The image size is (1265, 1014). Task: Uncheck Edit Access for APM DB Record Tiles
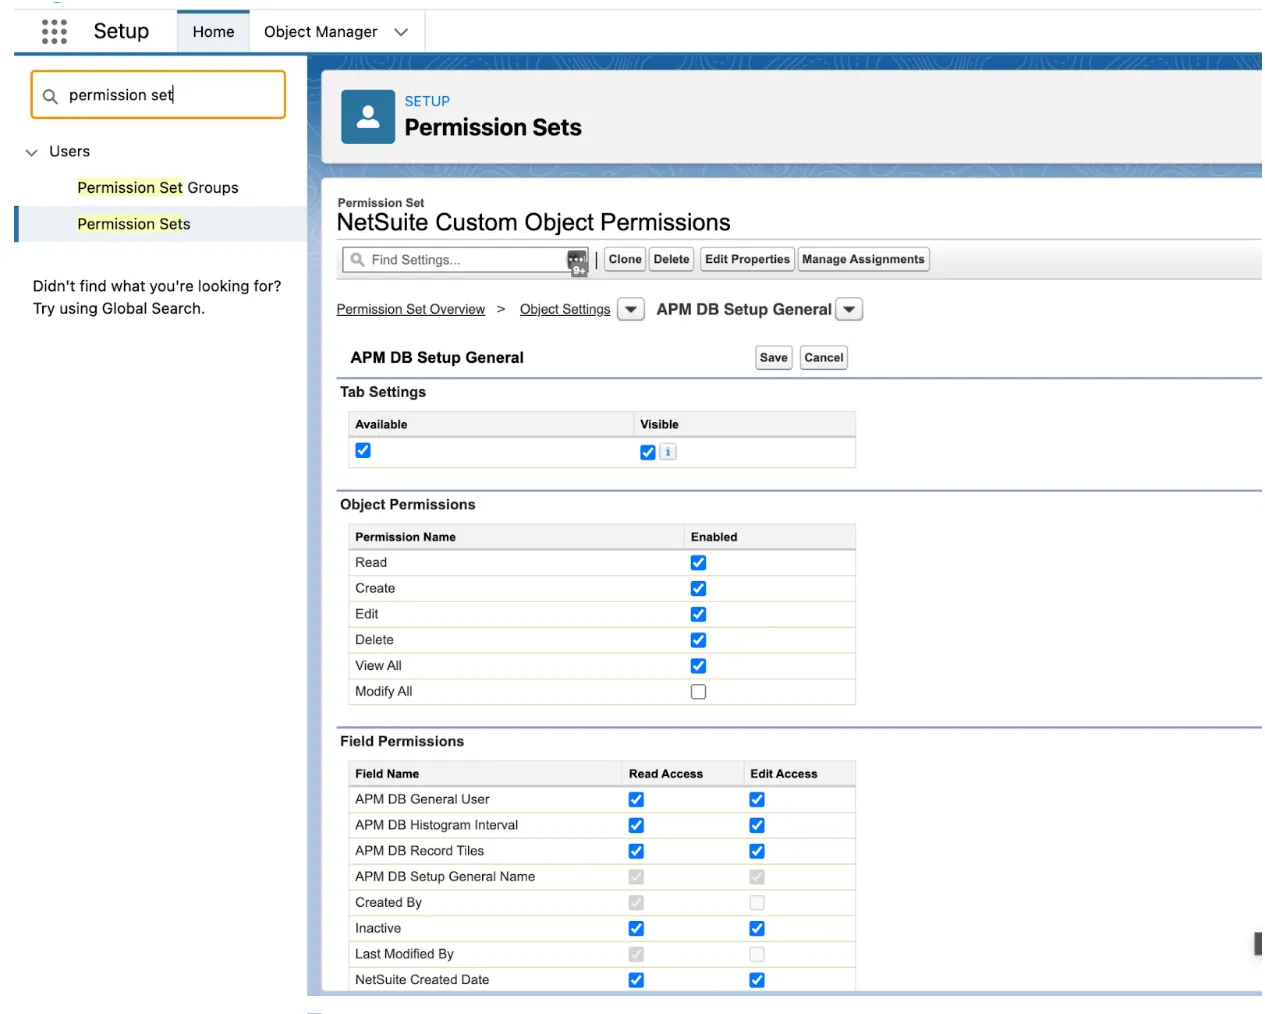coord(757,851)
